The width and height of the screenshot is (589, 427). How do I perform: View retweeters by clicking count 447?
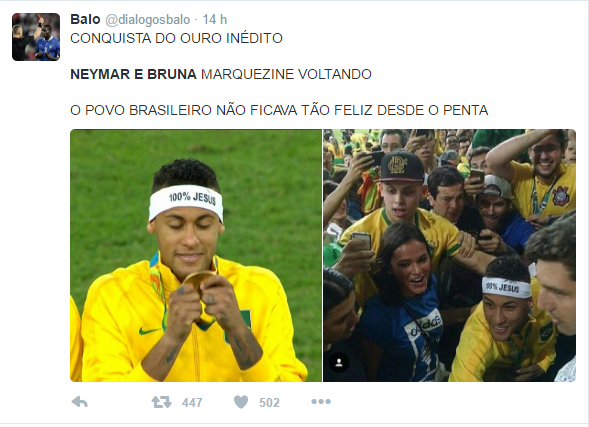[192, 403]
